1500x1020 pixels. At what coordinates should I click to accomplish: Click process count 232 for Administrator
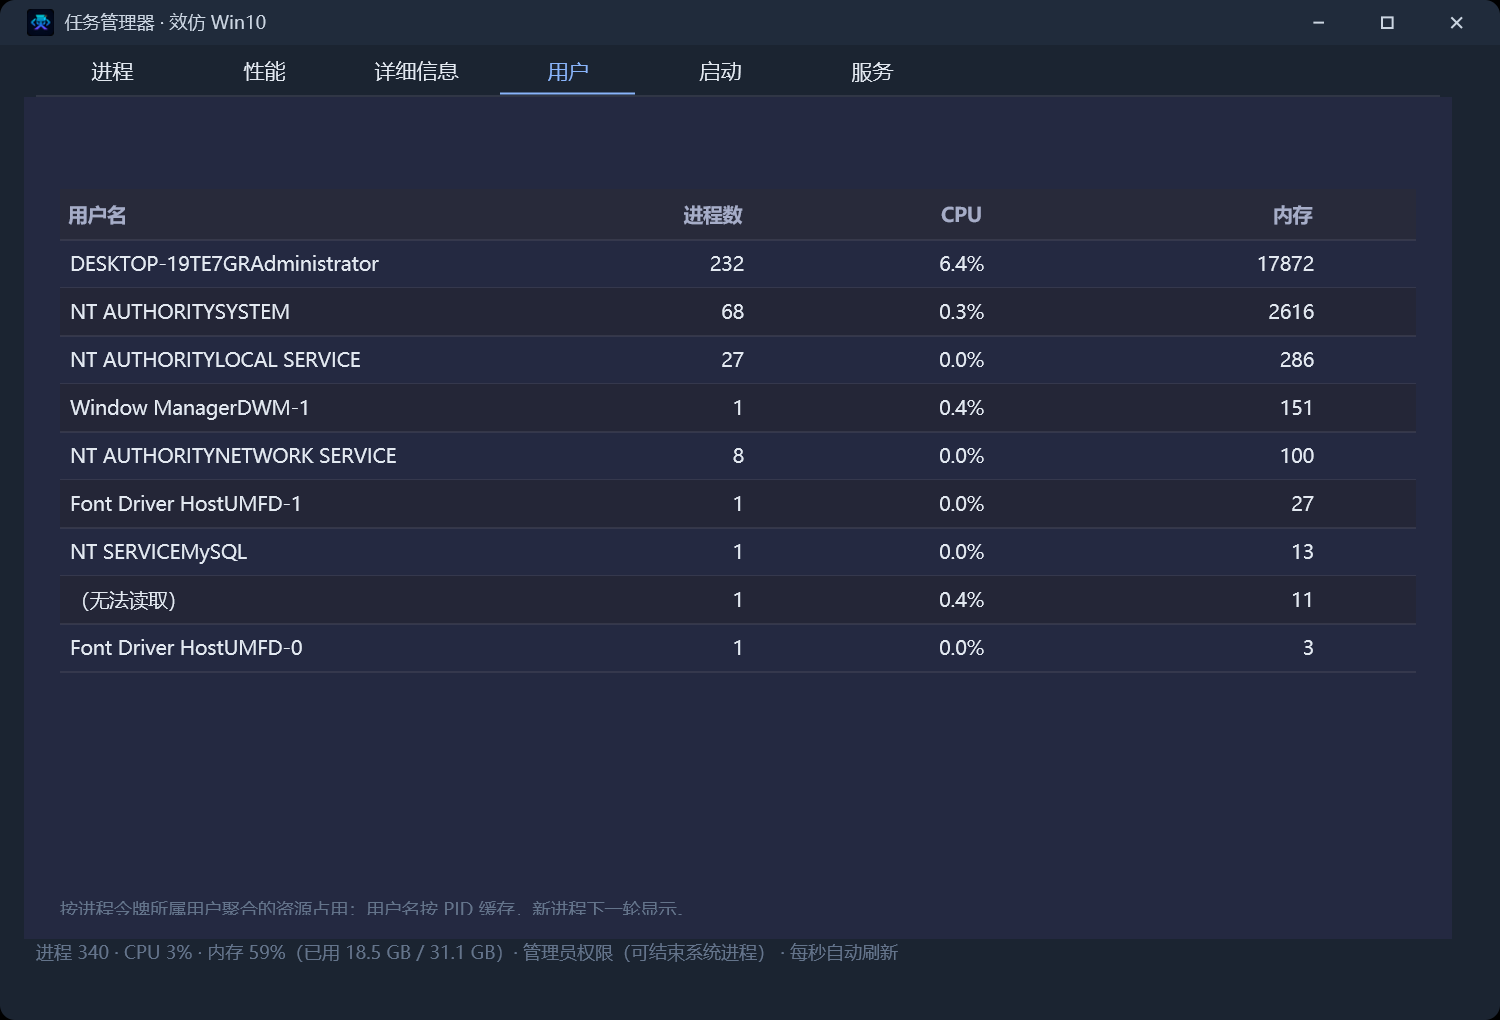pos(727,264)
